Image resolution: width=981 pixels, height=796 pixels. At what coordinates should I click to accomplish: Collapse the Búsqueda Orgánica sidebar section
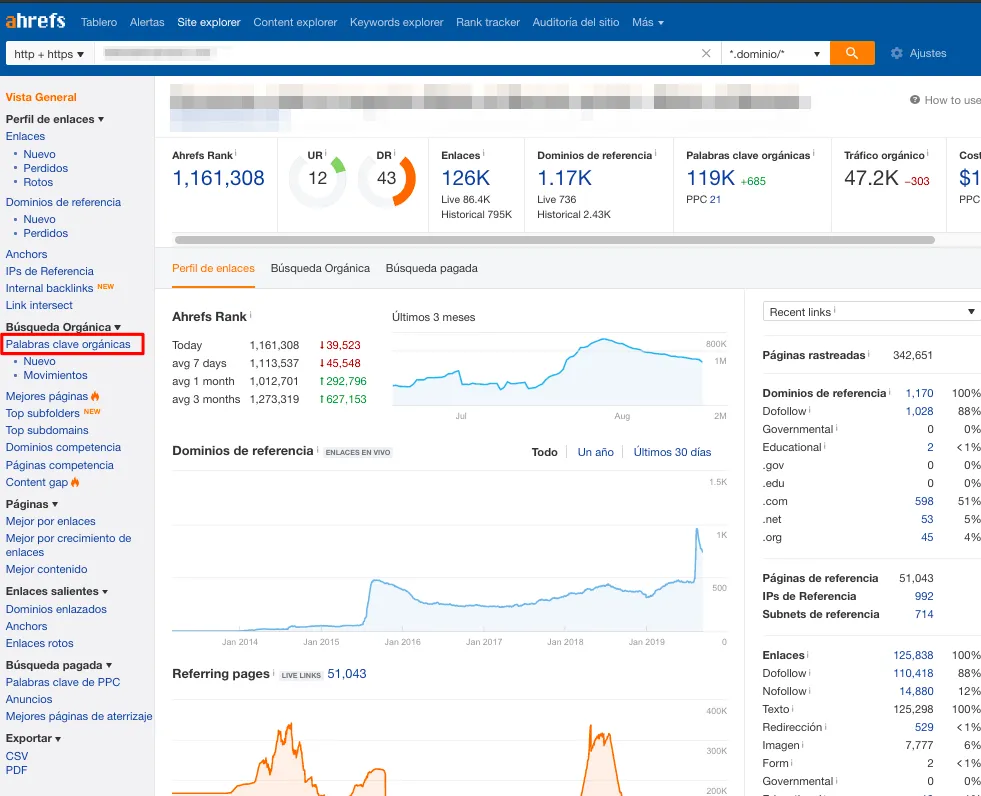click(x=63, y=327)
